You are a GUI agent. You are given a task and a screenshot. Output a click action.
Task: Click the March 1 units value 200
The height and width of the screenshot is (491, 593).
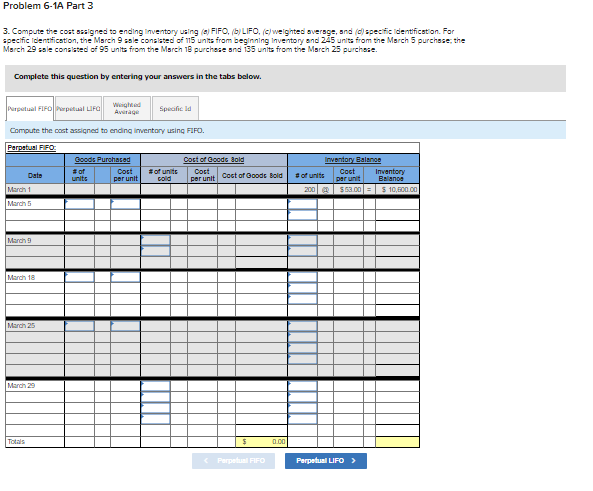pos(303,190)
